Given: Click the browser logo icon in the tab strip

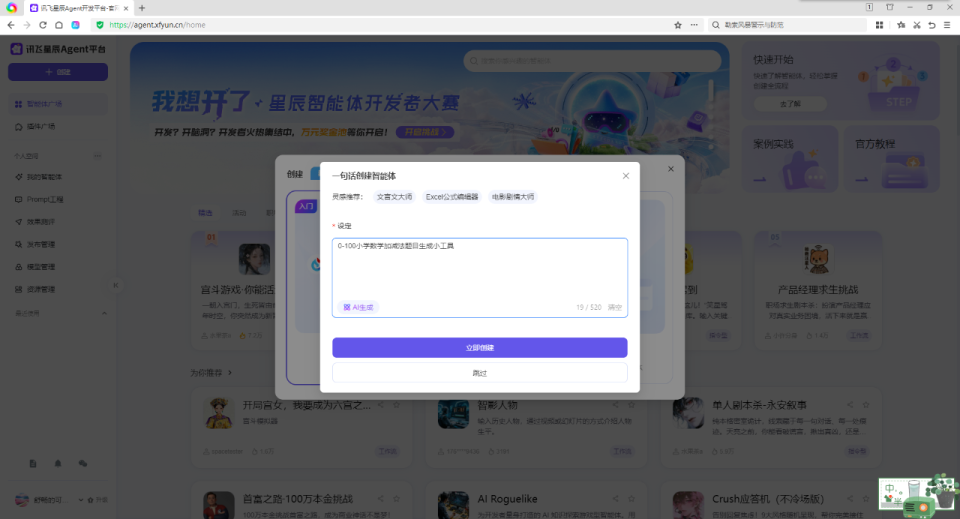Looking at the screenshot, I should click(x=12, y=8).
